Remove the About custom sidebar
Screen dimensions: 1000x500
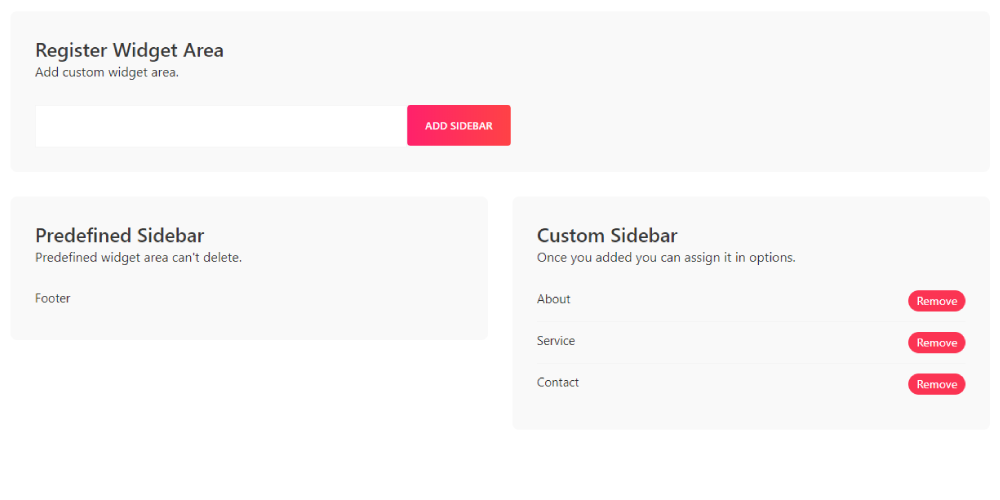tap(936, 301)
